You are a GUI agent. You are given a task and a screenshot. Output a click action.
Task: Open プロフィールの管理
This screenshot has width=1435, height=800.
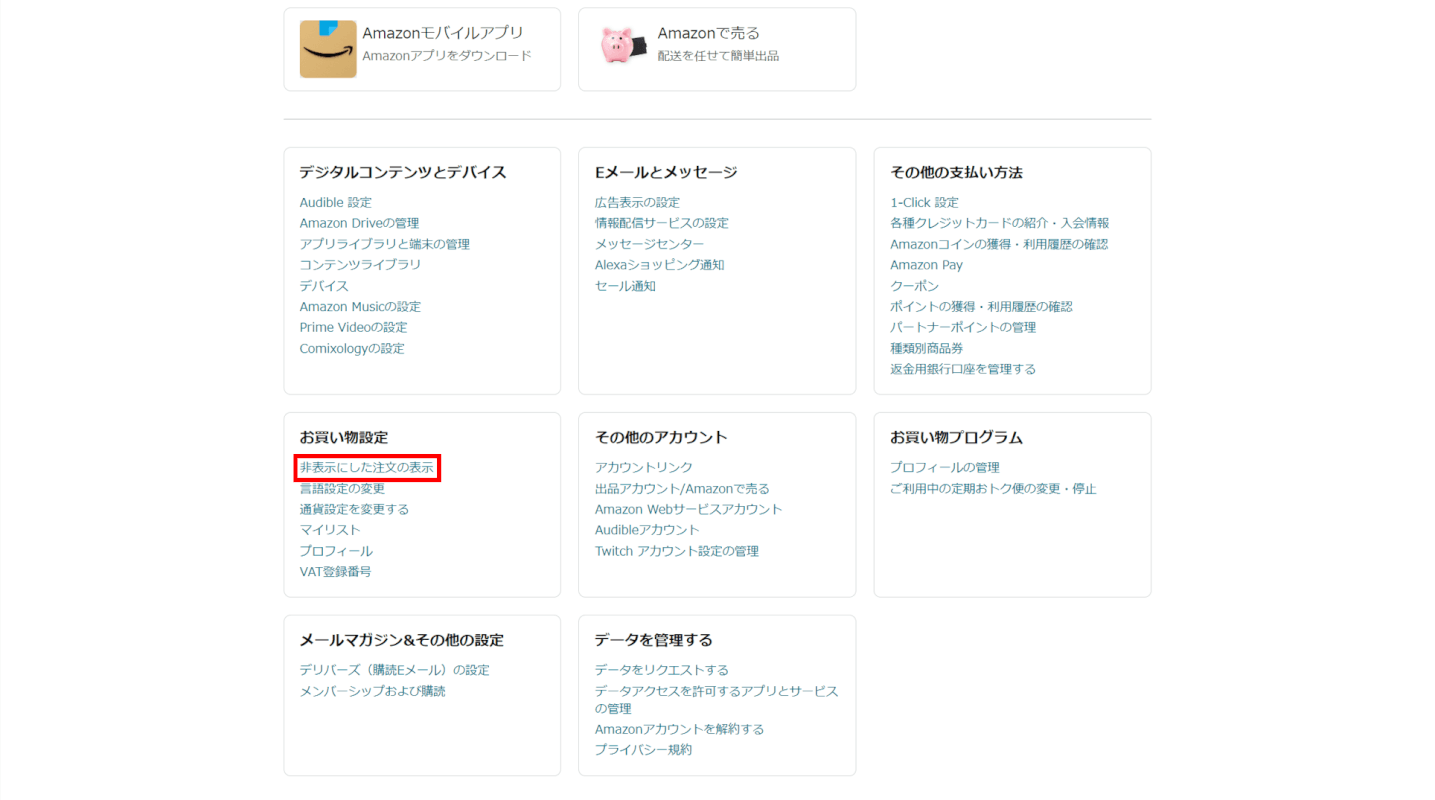[945, 467]
